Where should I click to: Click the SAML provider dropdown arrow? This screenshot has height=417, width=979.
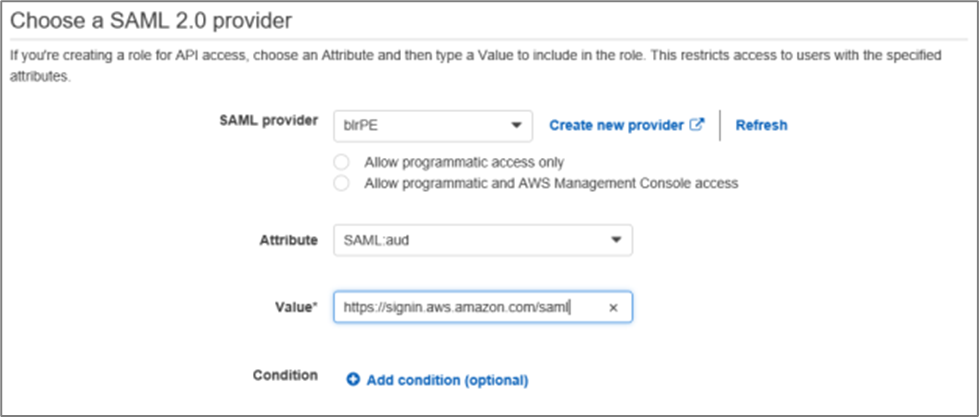coord(516,126)
